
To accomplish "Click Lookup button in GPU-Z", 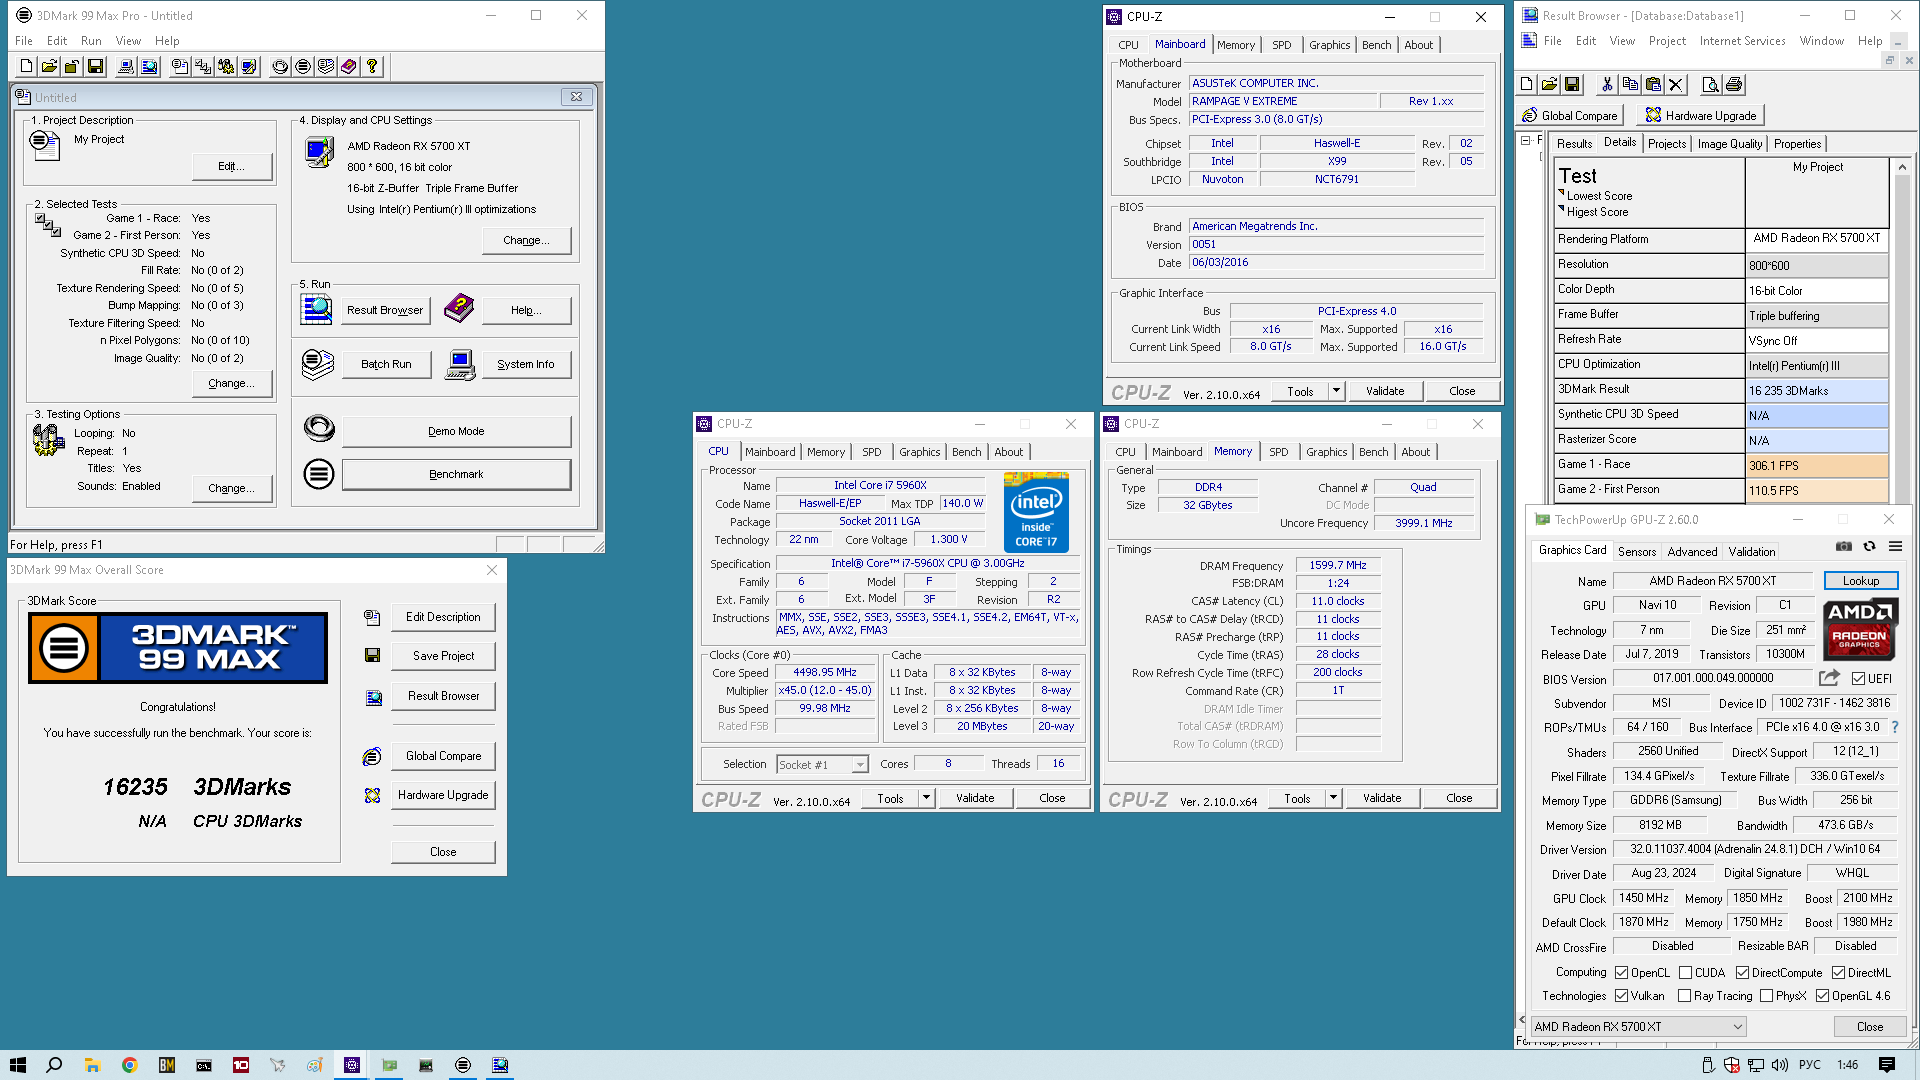I will 1860,581.
